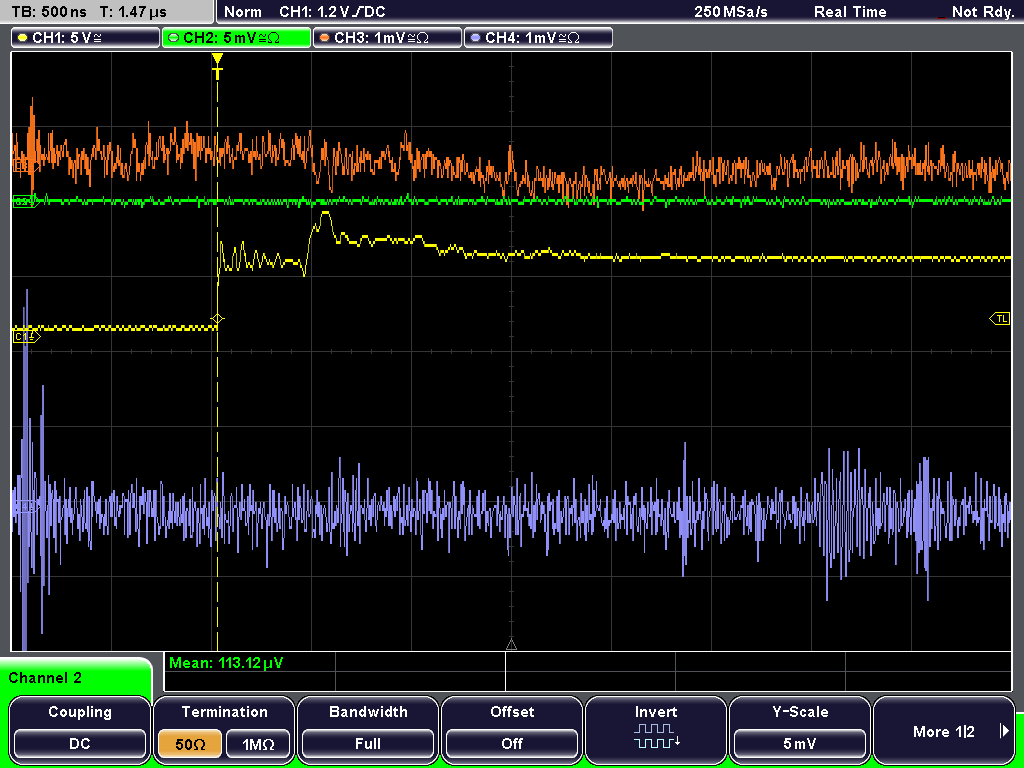Select the CH4 1 mV channel tab
Viewport: 1024px width, 768px height.
tap(537, 38)
